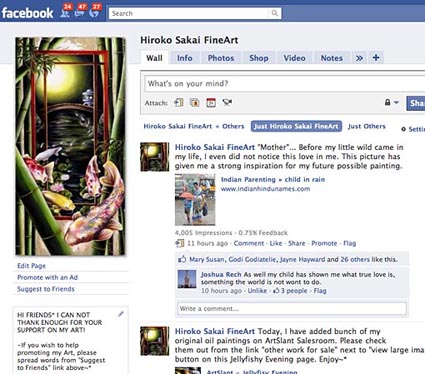Open wall Settings gear link
425x374 pixels.
coord(413,129)
